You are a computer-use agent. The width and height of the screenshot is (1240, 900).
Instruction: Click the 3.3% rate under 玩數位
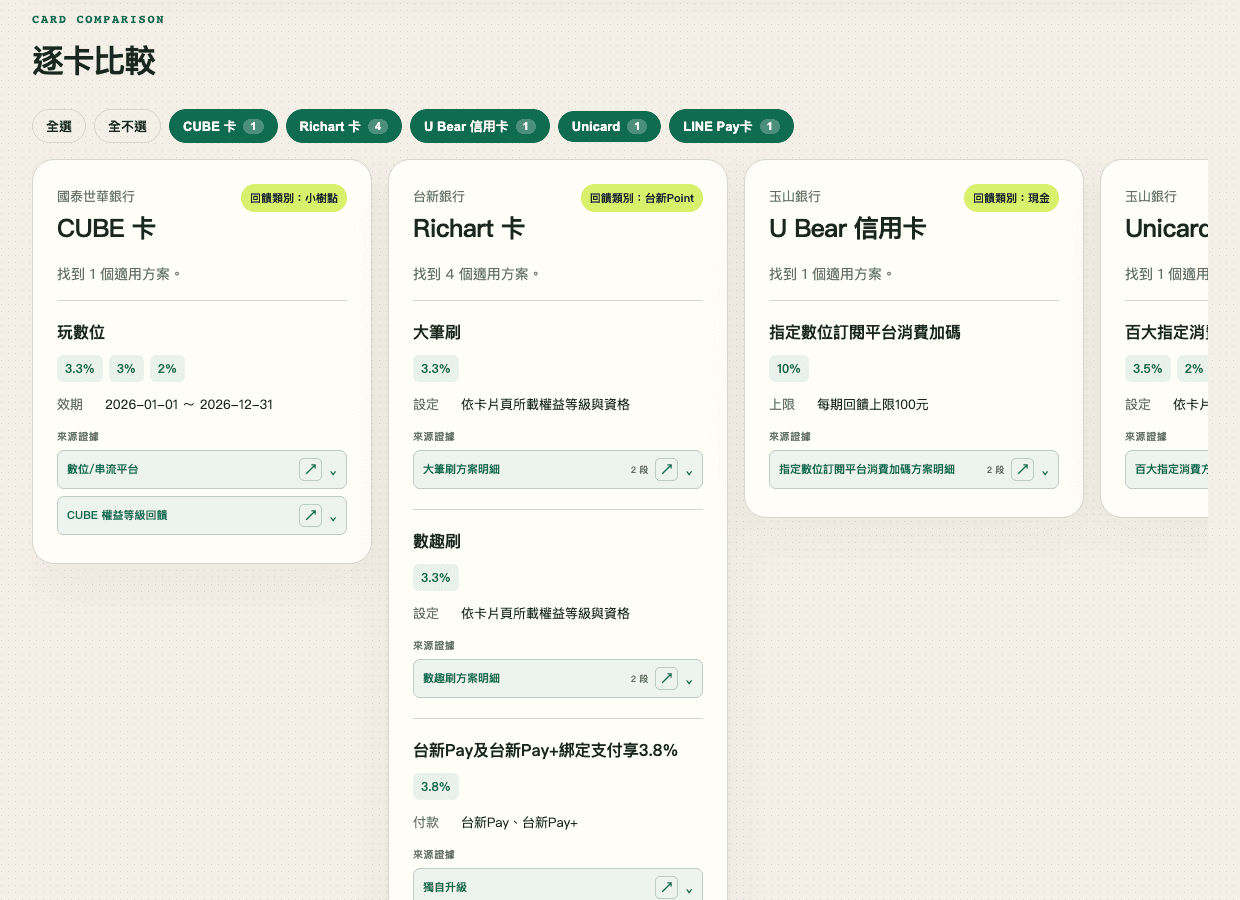click(80, 368)
